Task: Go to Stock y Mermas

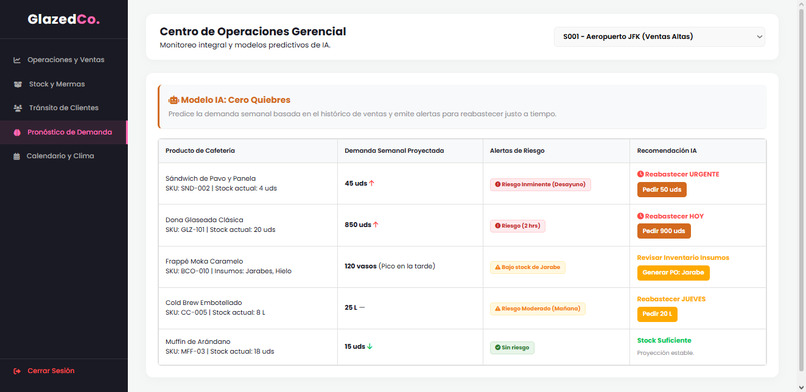Action: click(x=64, y=84)
